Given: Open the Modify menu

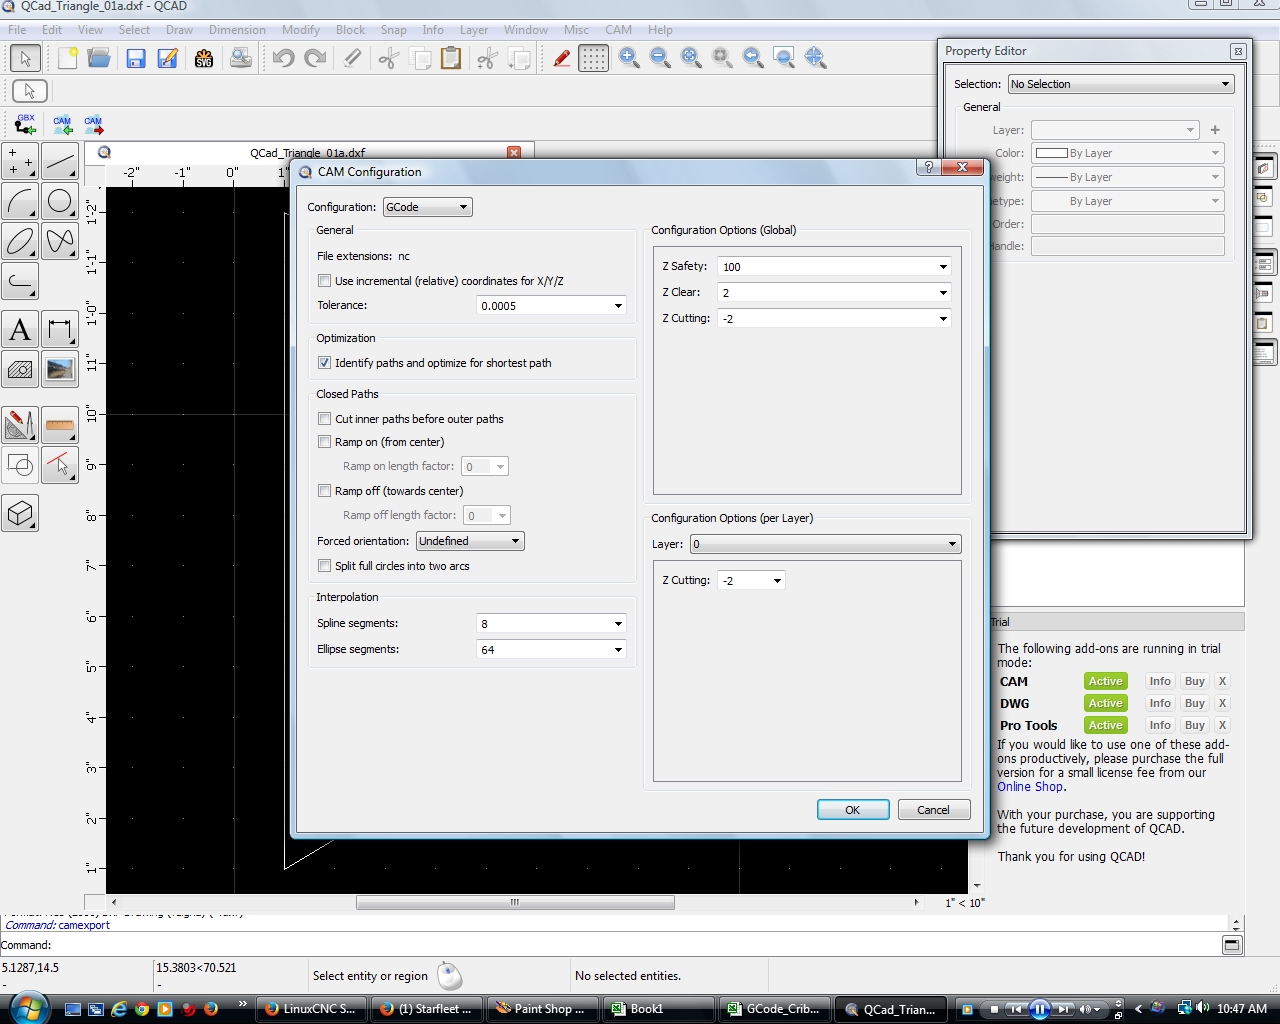Looking at the screenshot, I should 300,30.
